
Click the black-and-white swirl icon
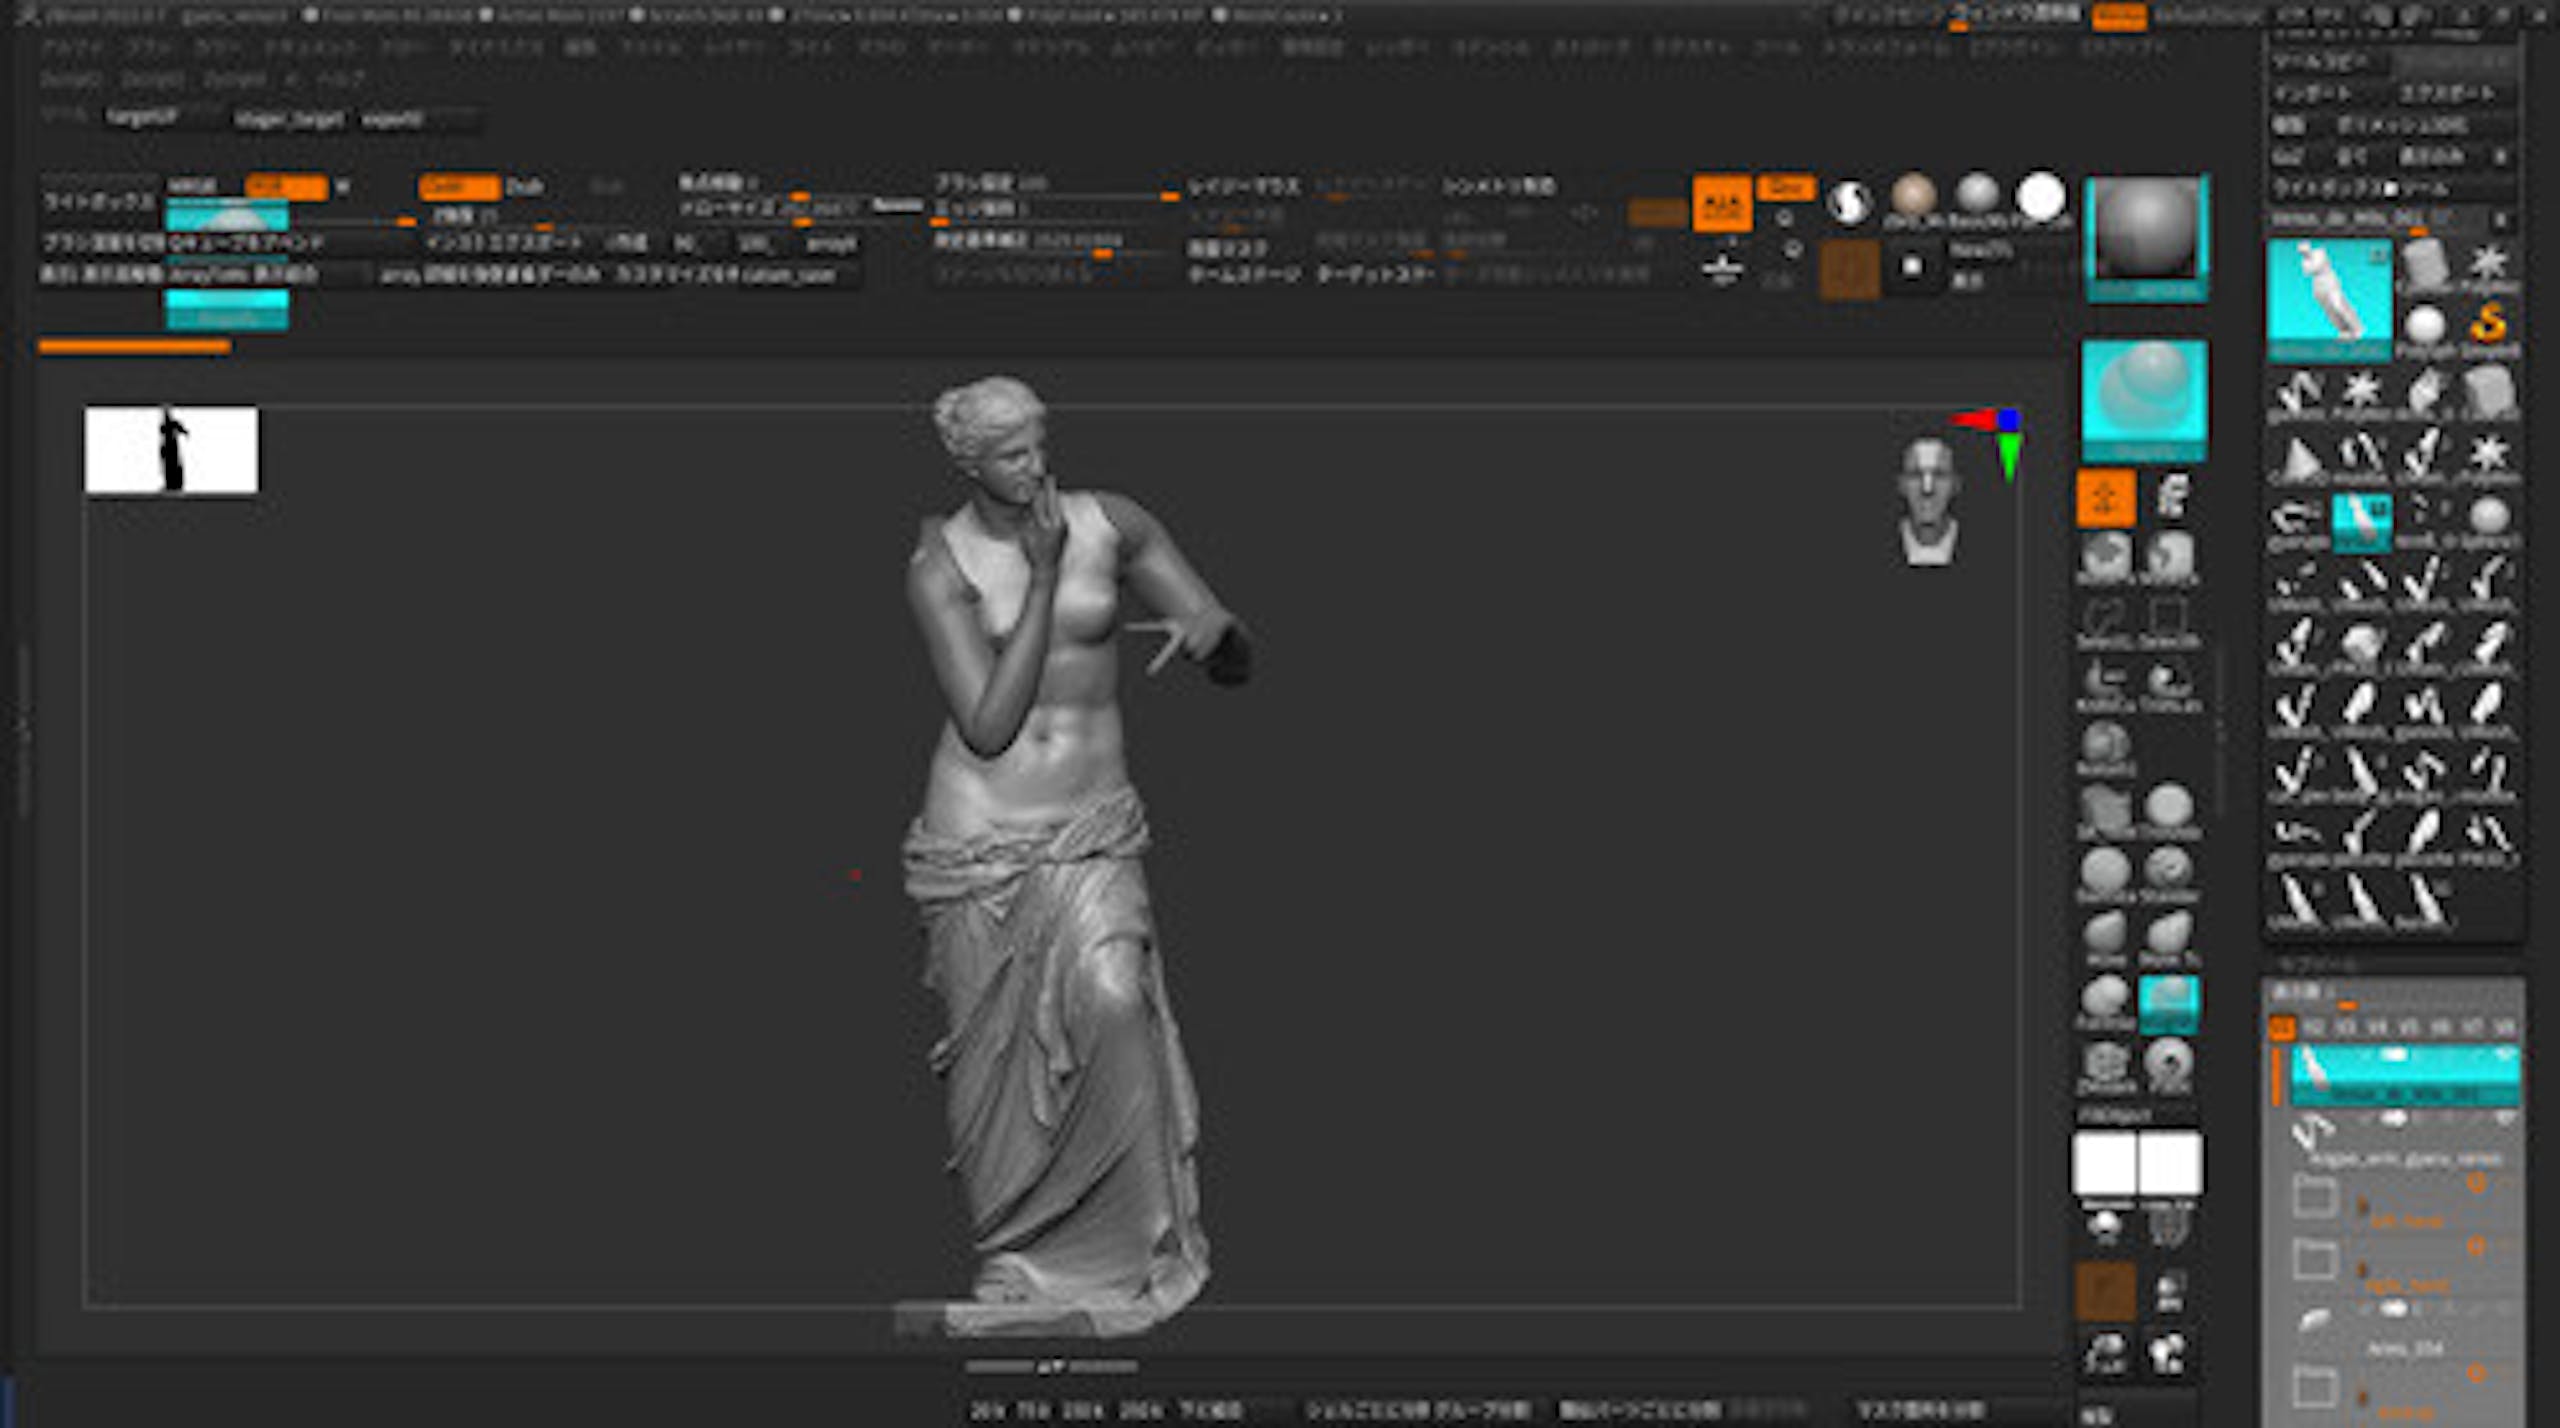click(1849, 202)
